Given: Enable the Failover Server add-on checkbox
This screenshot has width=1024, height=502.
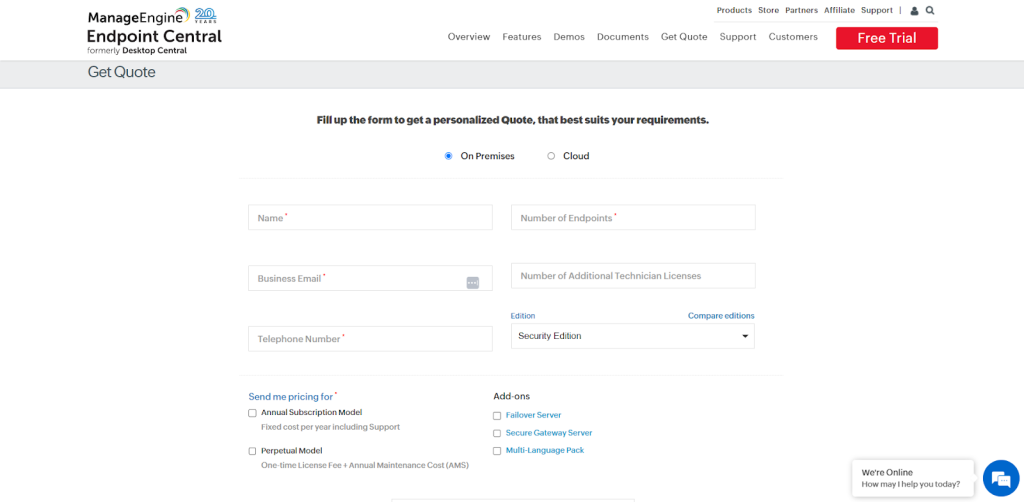Looking at the screenshot, I should point(497,416).
